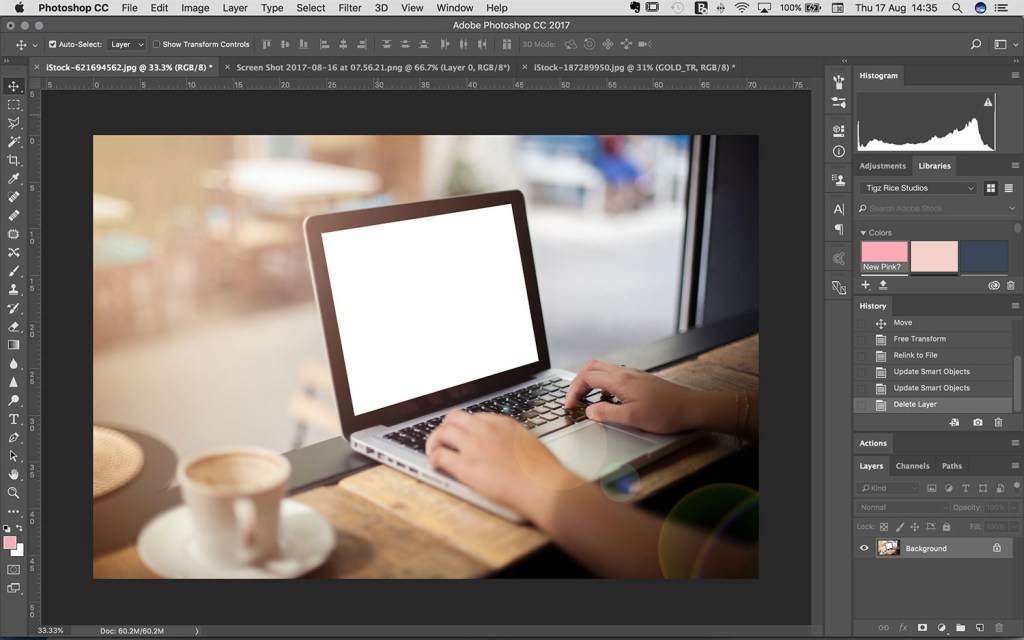Open the Tigz Rice Studios library dropdown
This screenshot has width=1024, height=640.
(917, 188)
